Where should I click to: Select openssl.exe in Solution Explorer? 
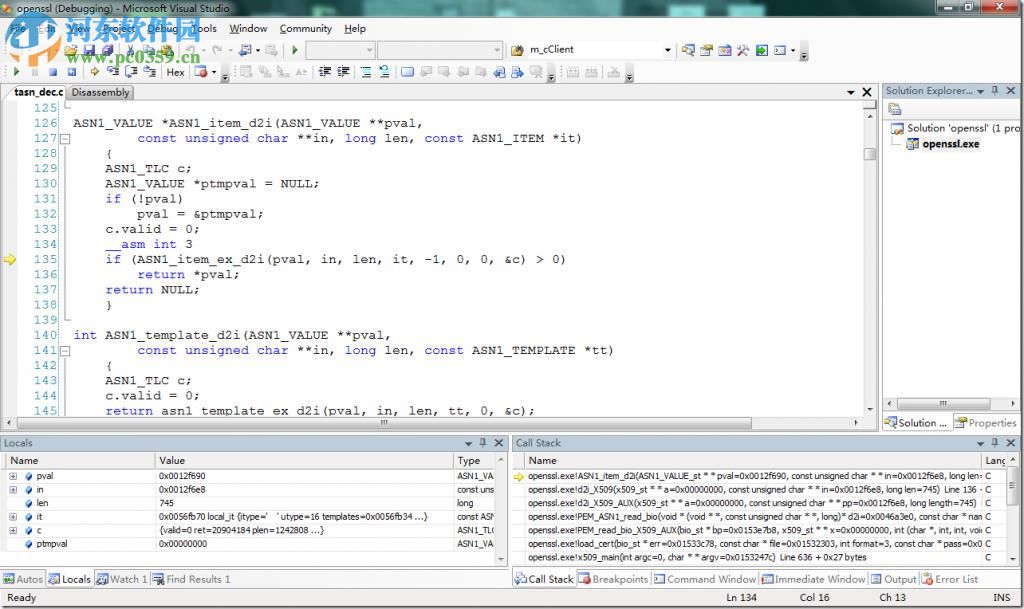click(x=950, y=144)
